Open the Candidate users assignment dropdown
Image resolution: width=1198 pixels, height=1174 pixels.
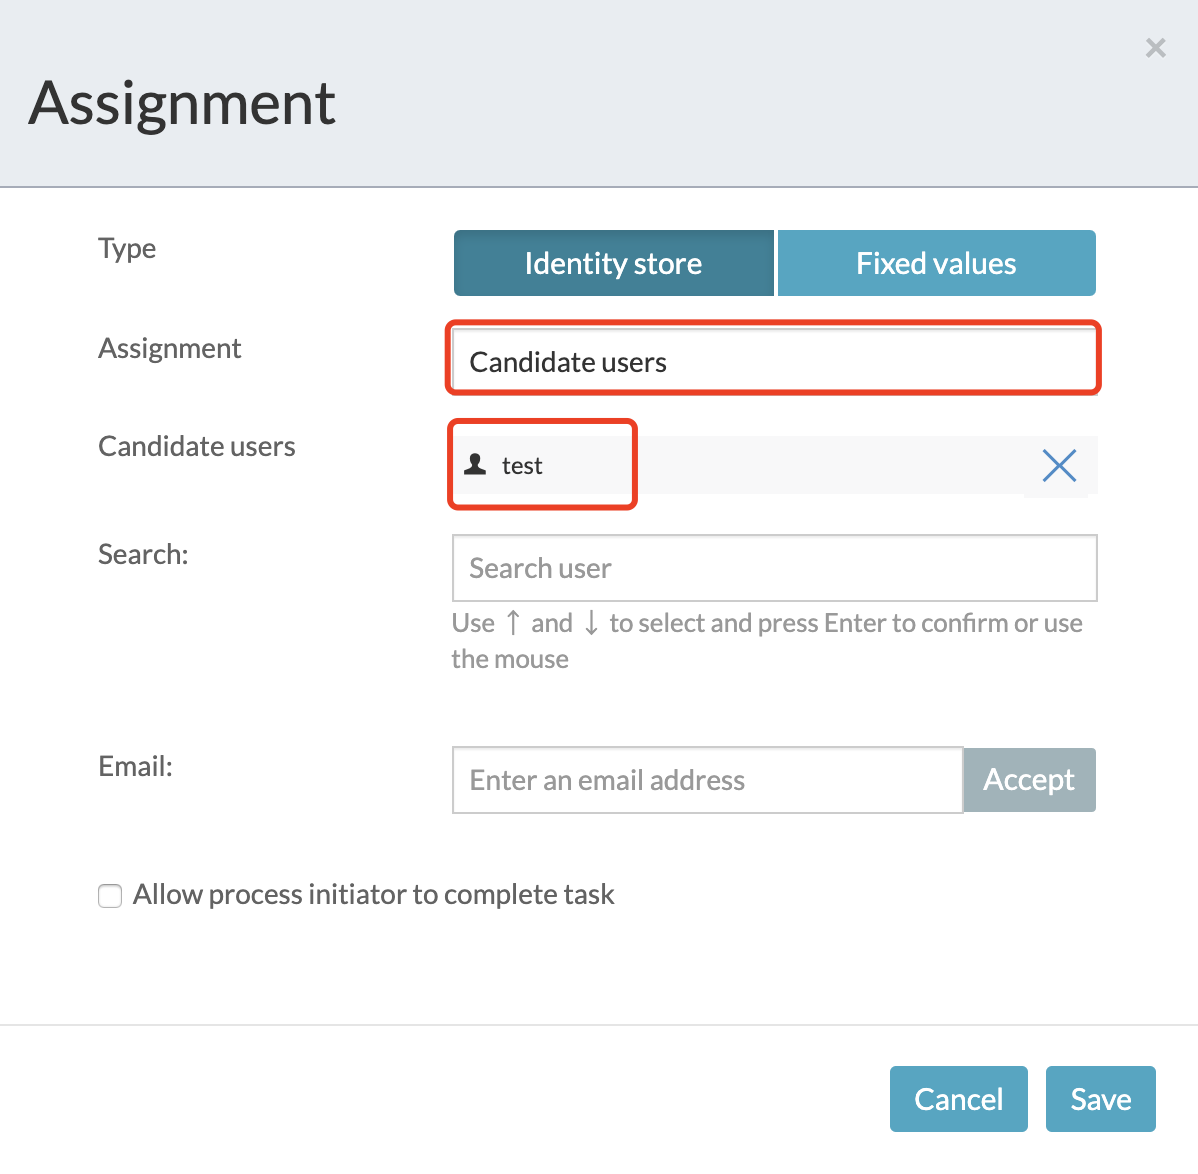773,361
